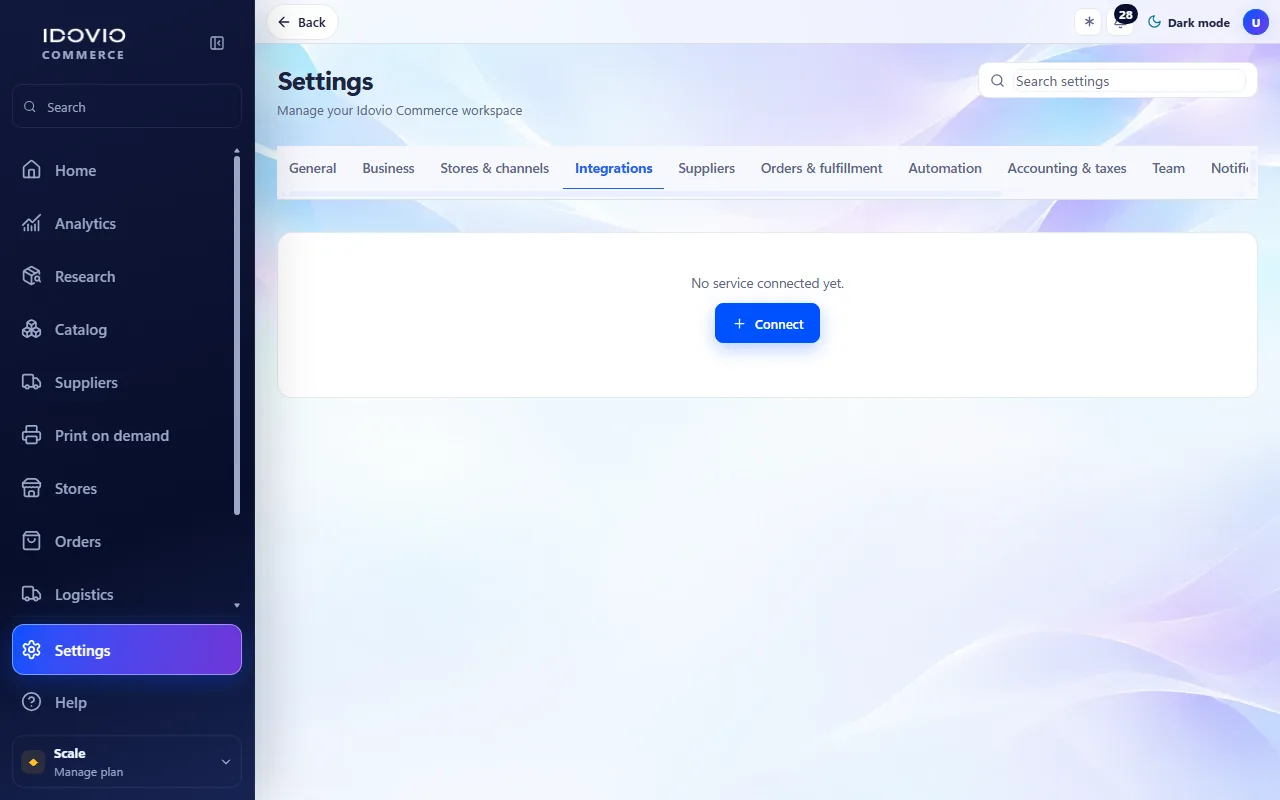Switch to the Accounting & taxes tab
1280x800 pixels.
pos(1067,168)
